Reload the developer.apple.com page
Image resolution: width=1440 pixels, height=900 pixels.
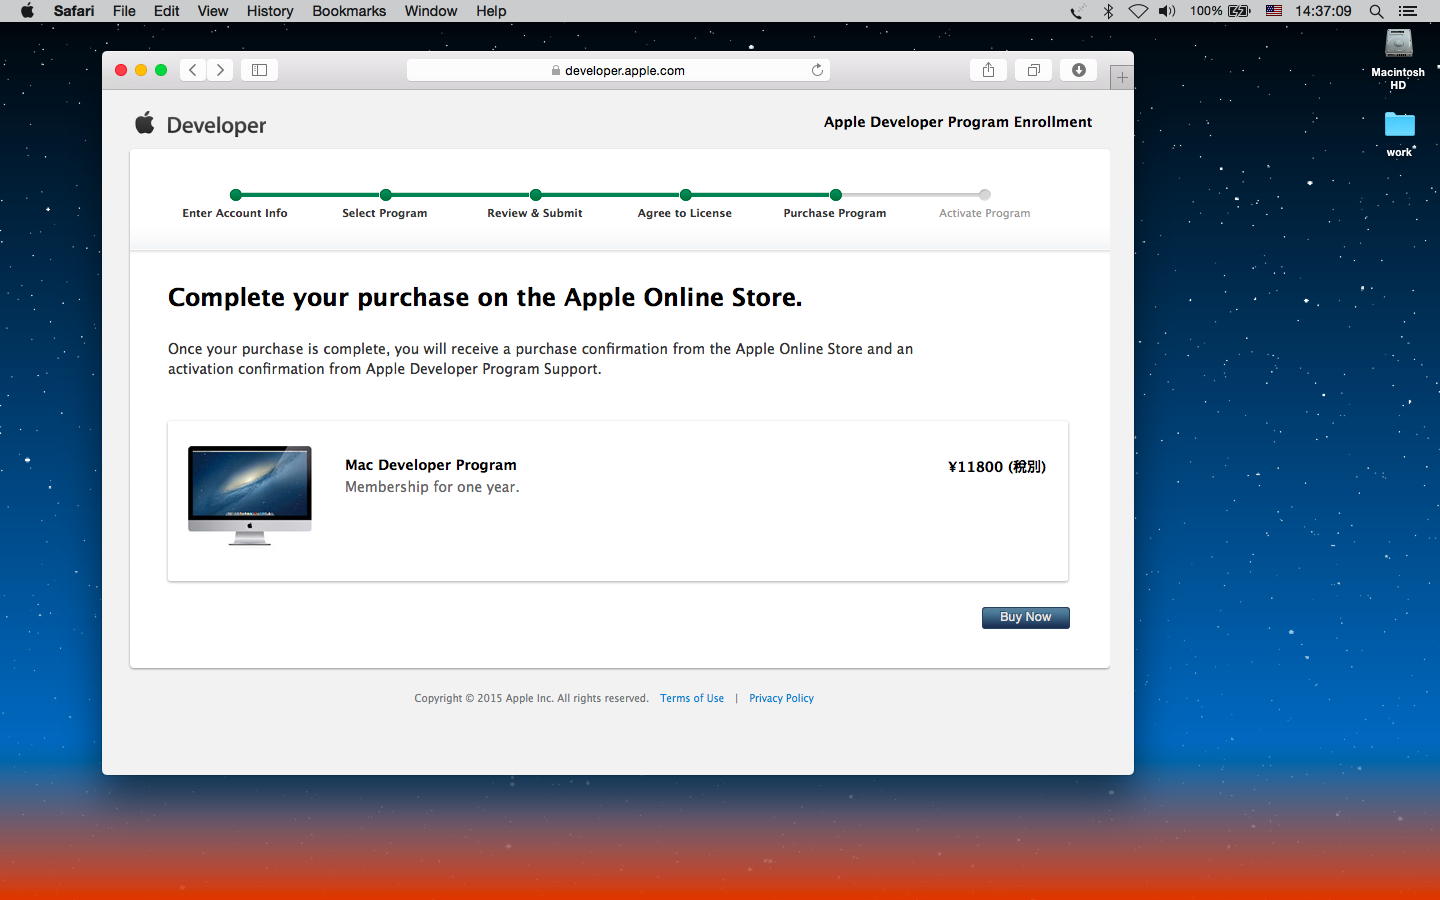[817, 70]
